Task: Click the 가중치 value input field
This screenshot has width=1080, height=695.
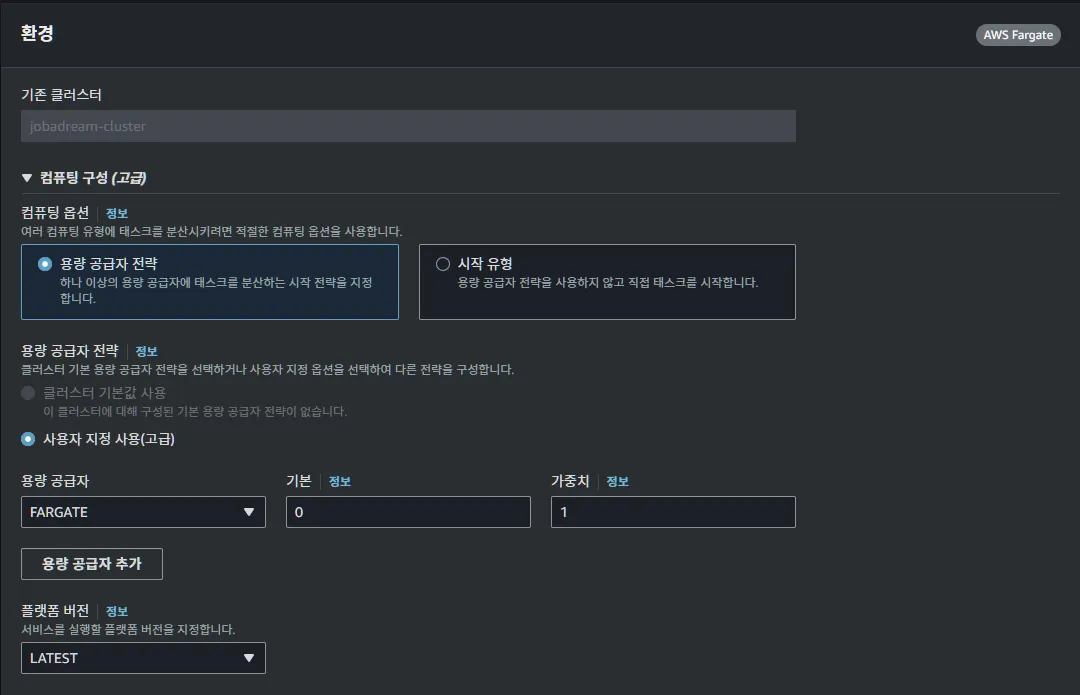Action: point(673,512)
